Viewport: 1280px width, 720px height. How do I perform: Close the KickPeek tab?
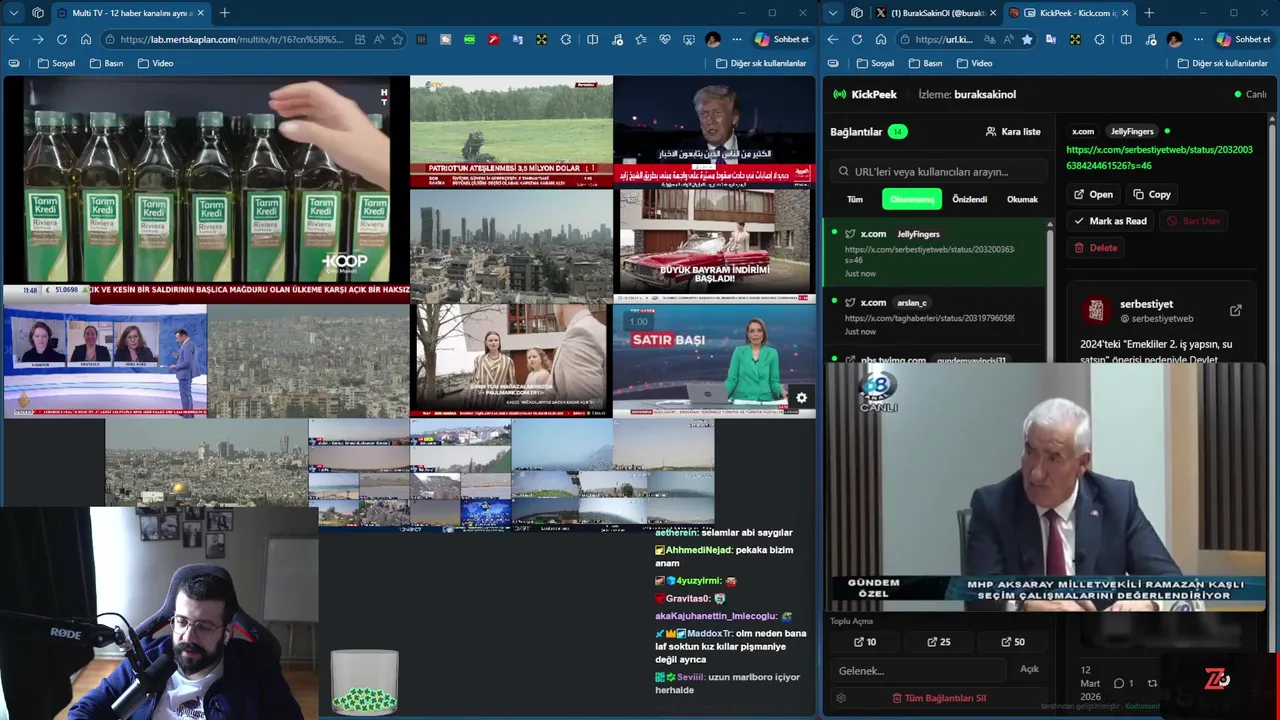(x=1125, y=13)
